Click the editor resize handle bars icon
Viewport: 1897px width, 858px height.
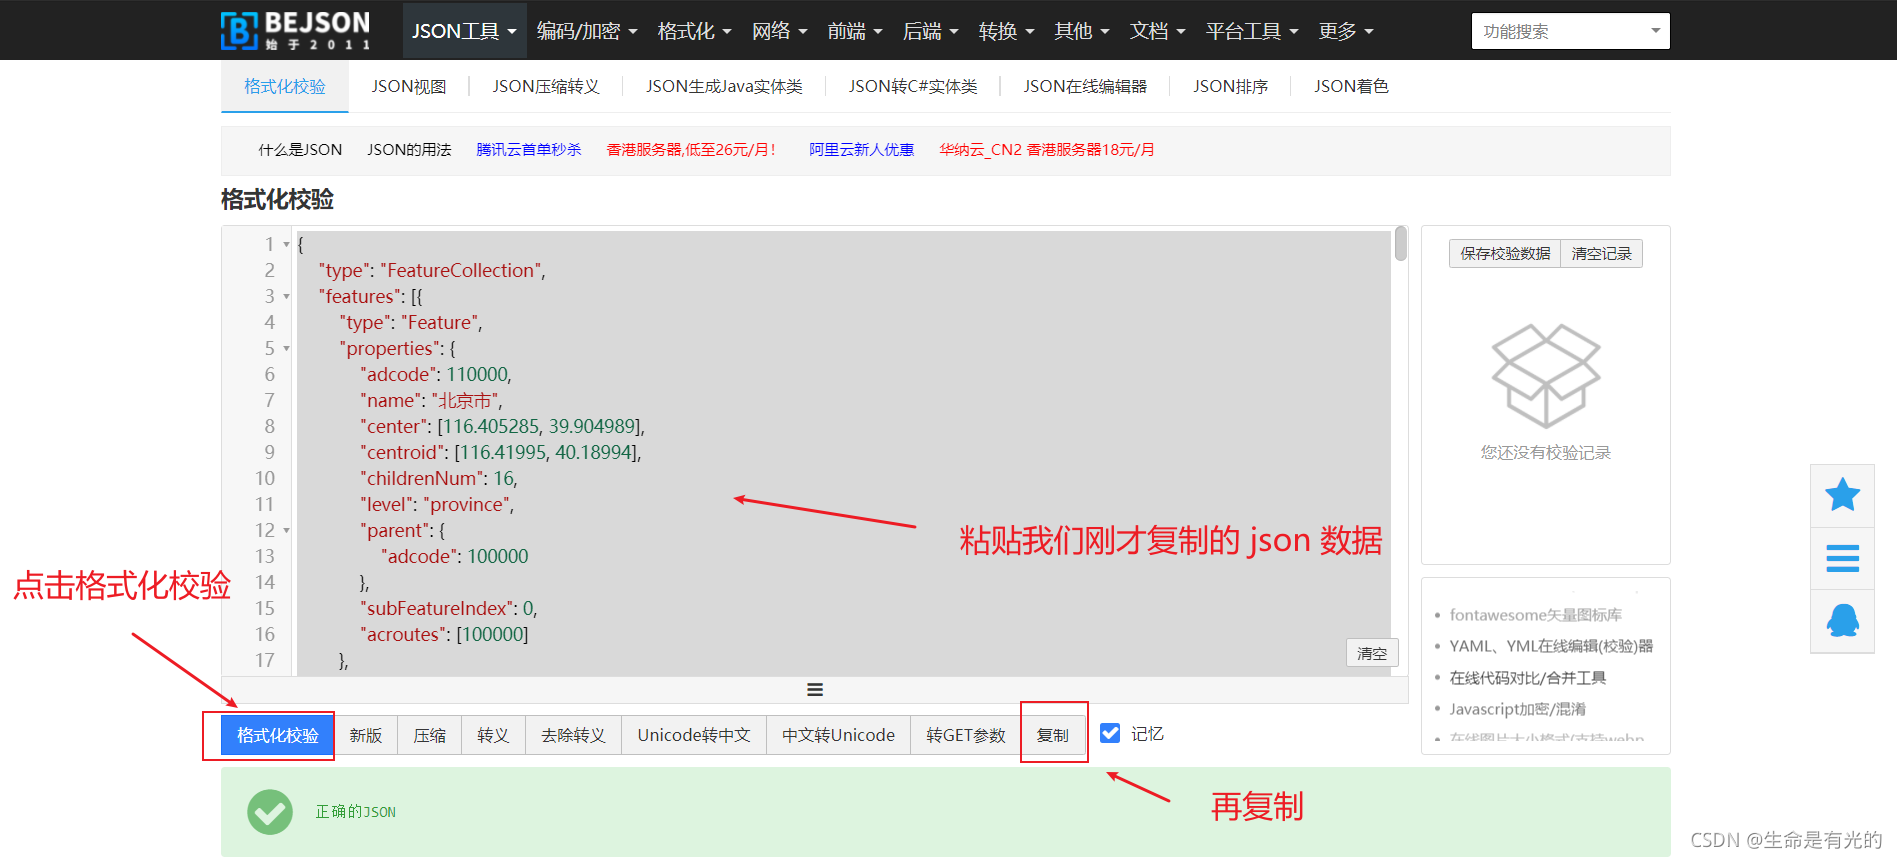(x=815, y=690)
